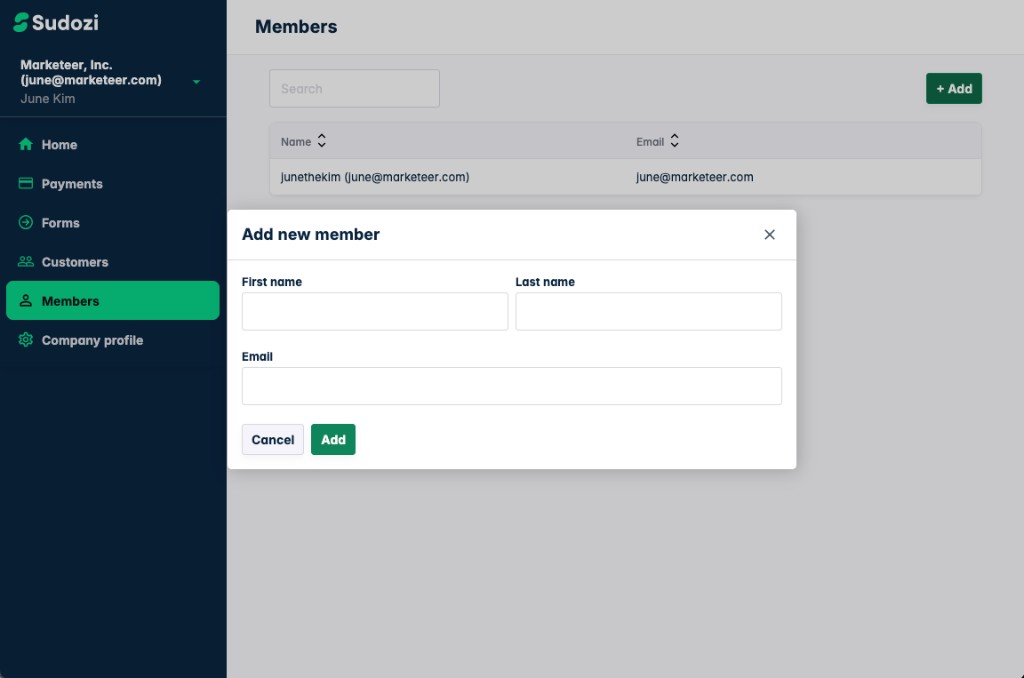Image resolution: width=1024 pixels, height=678 pixels.
Task: Dismiss the dialog with the X icon
Action: point(769,234)
